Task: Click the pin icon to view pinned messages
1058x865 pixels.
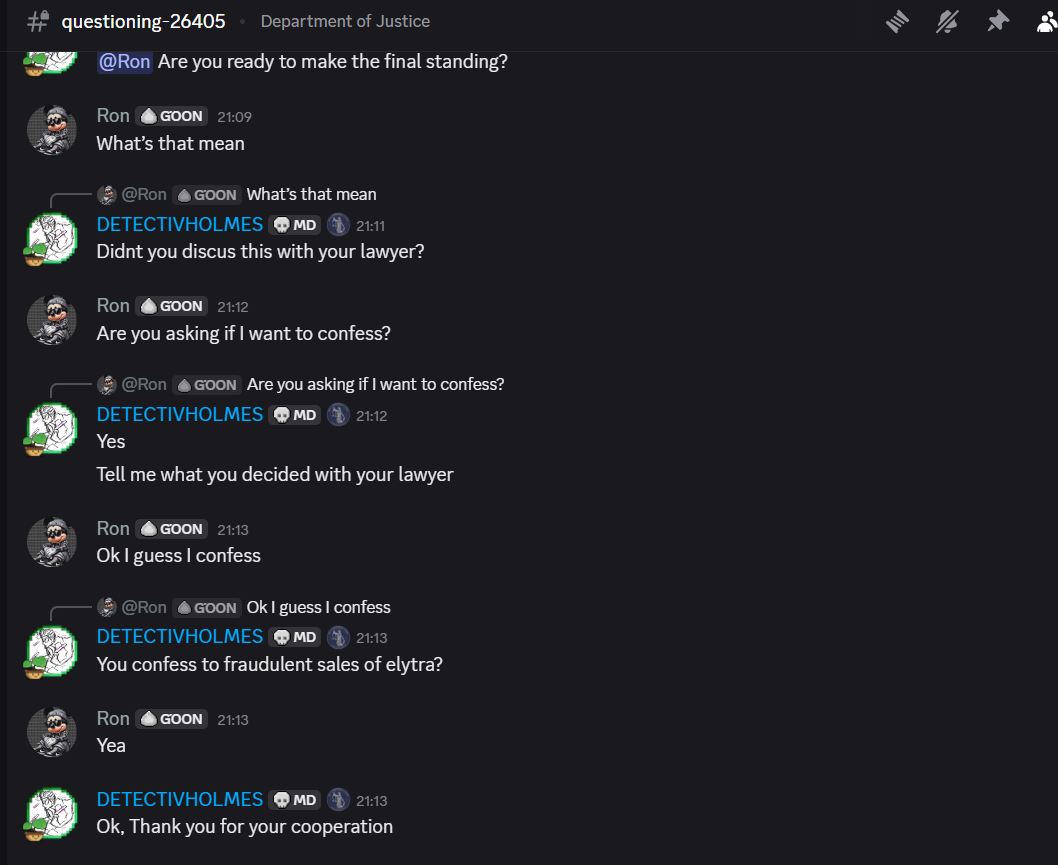Action: pyautogui.click(x=998, y=21)
